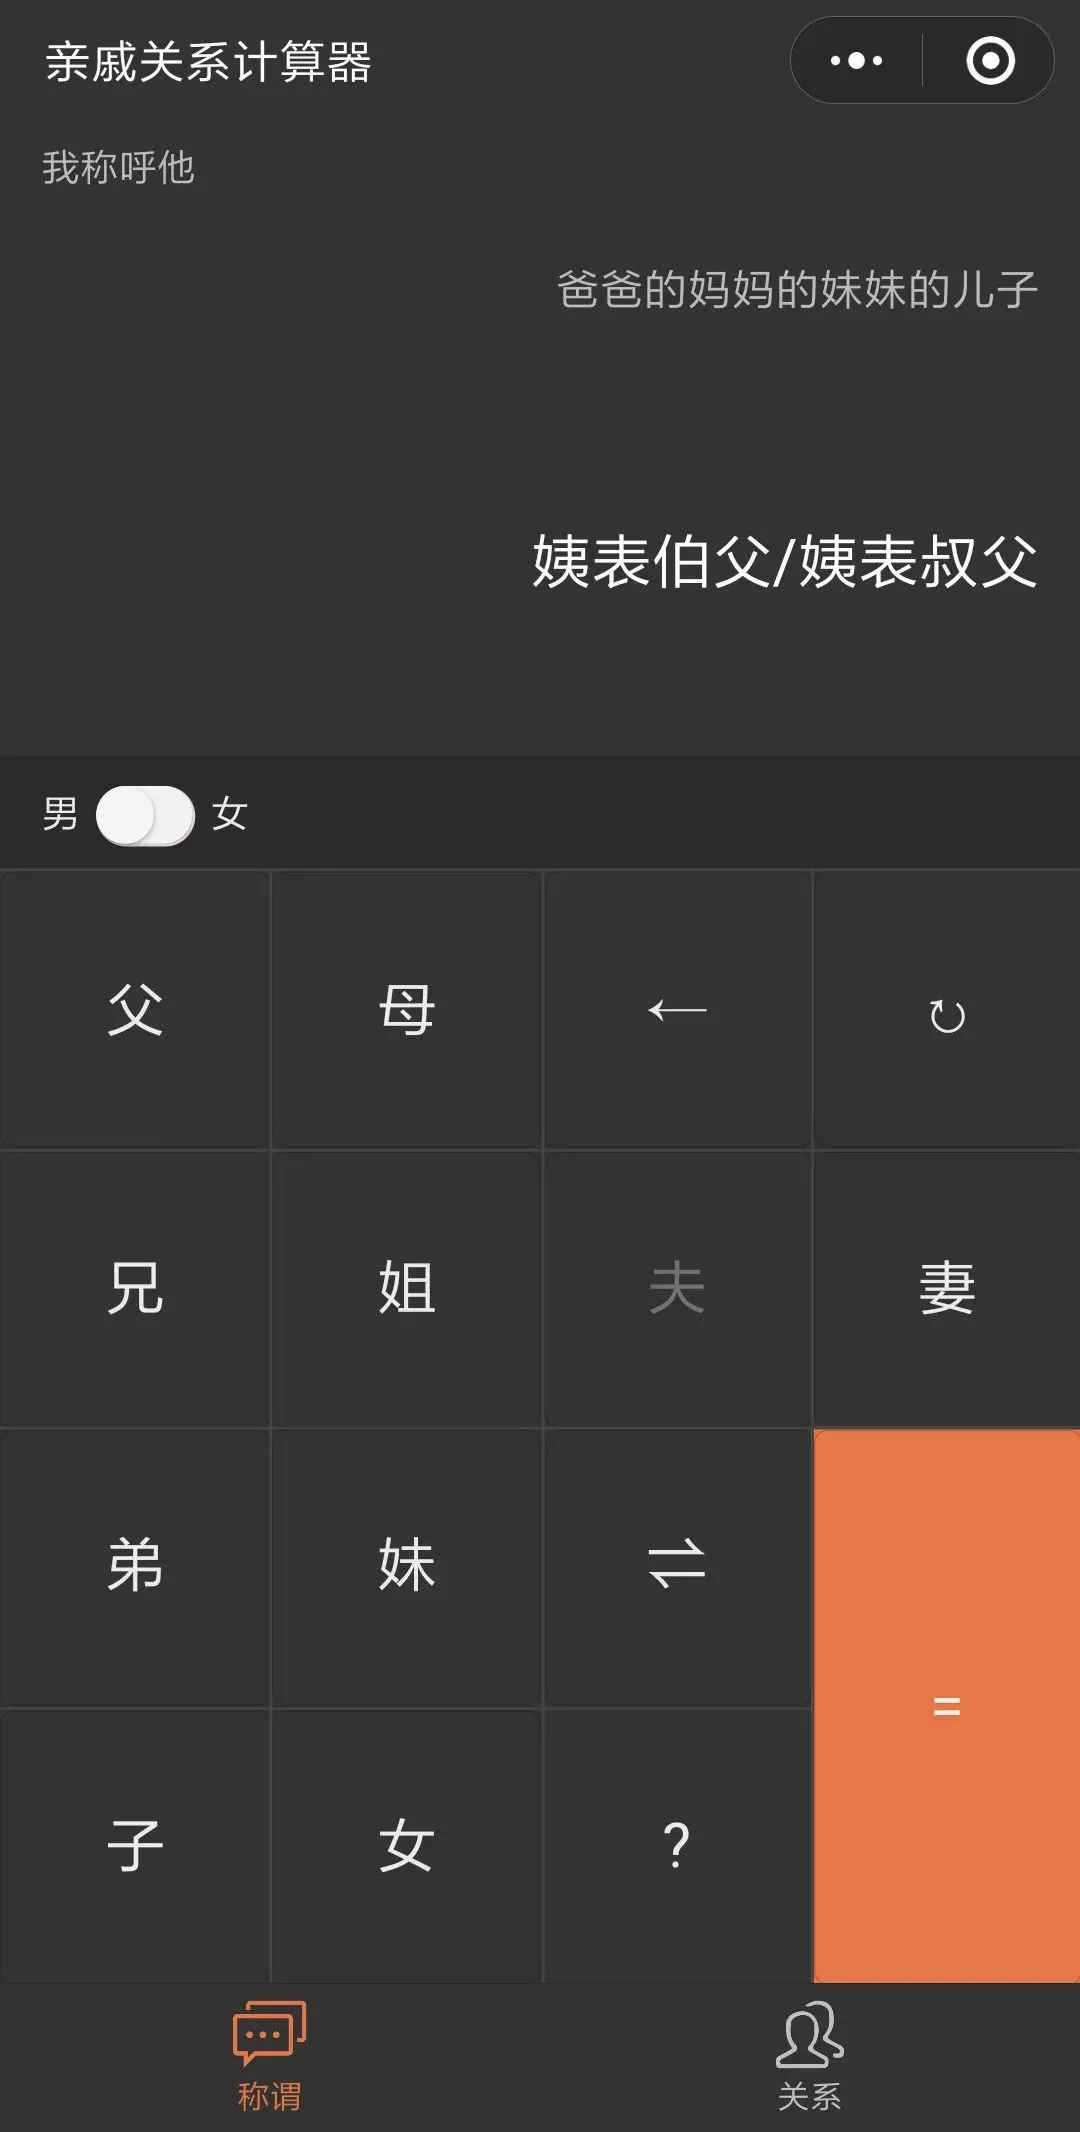Tap the backspace arrow key

(677, 1010)
